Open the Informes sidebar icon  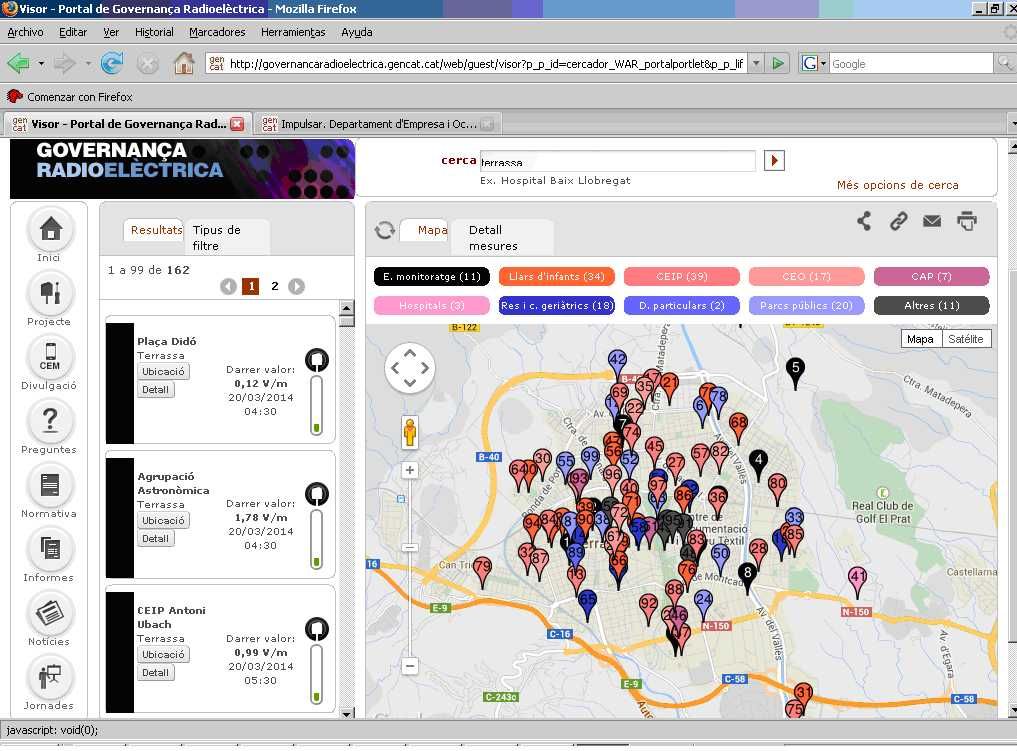[x=50, y=549]
